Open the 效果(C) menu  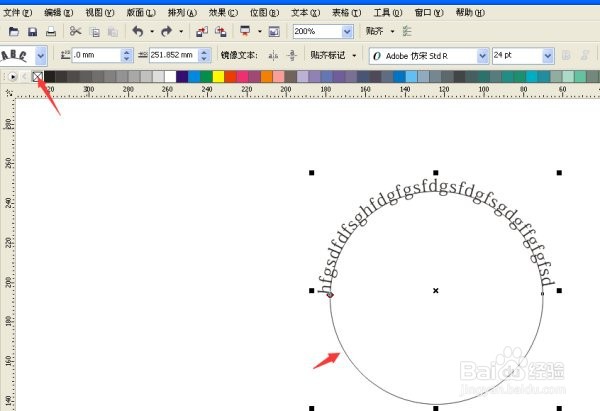click(223, 13)
